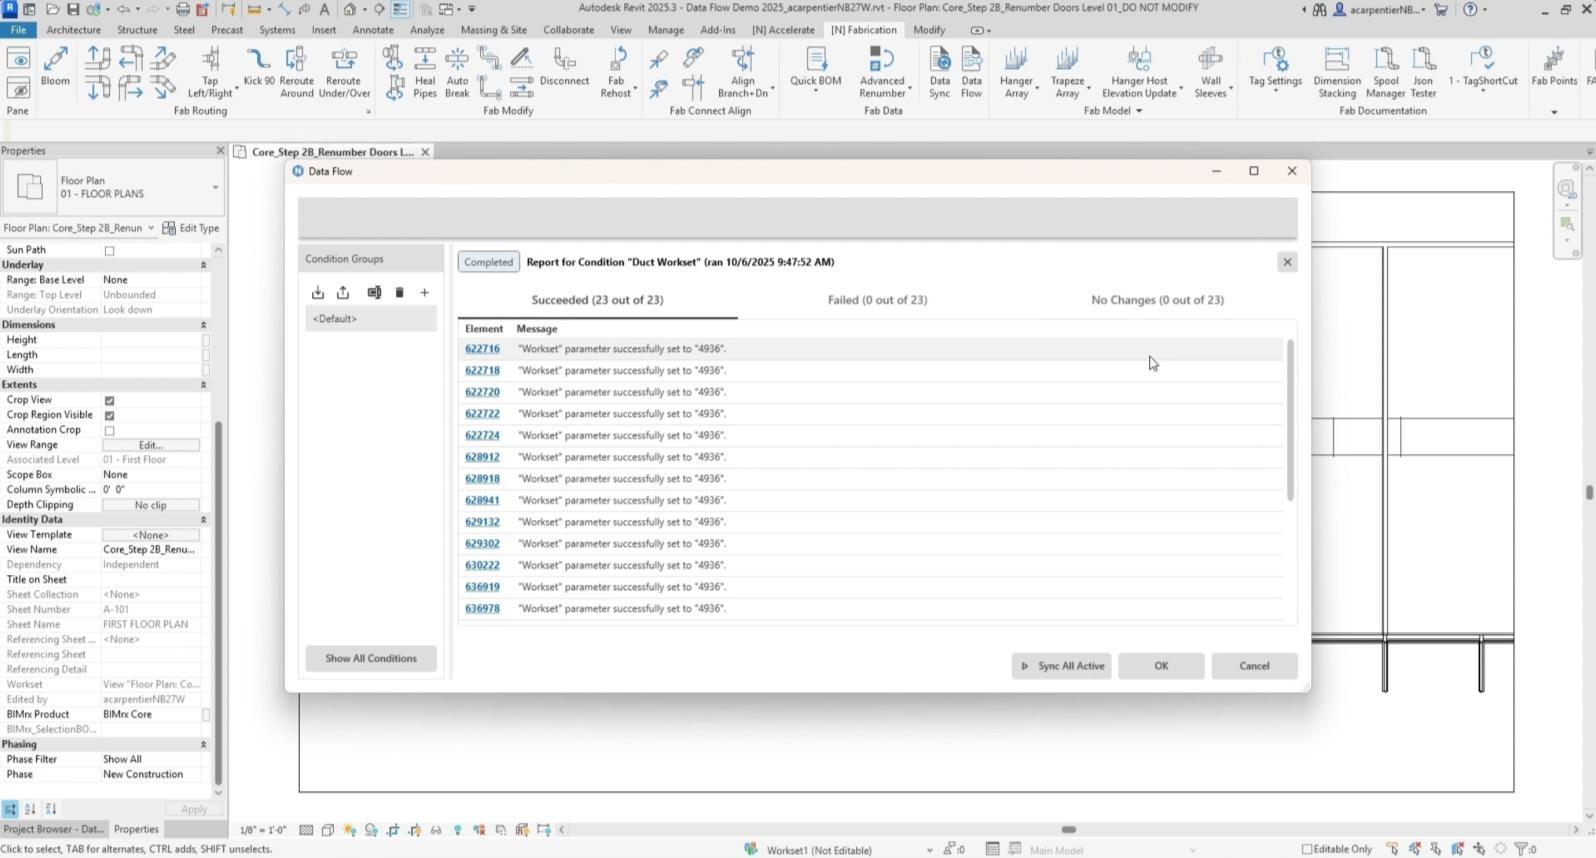Image resolution: width=1596 pixels, height=858 pixels.
Task: Click the Edit Type button
Action: (191, 228)
